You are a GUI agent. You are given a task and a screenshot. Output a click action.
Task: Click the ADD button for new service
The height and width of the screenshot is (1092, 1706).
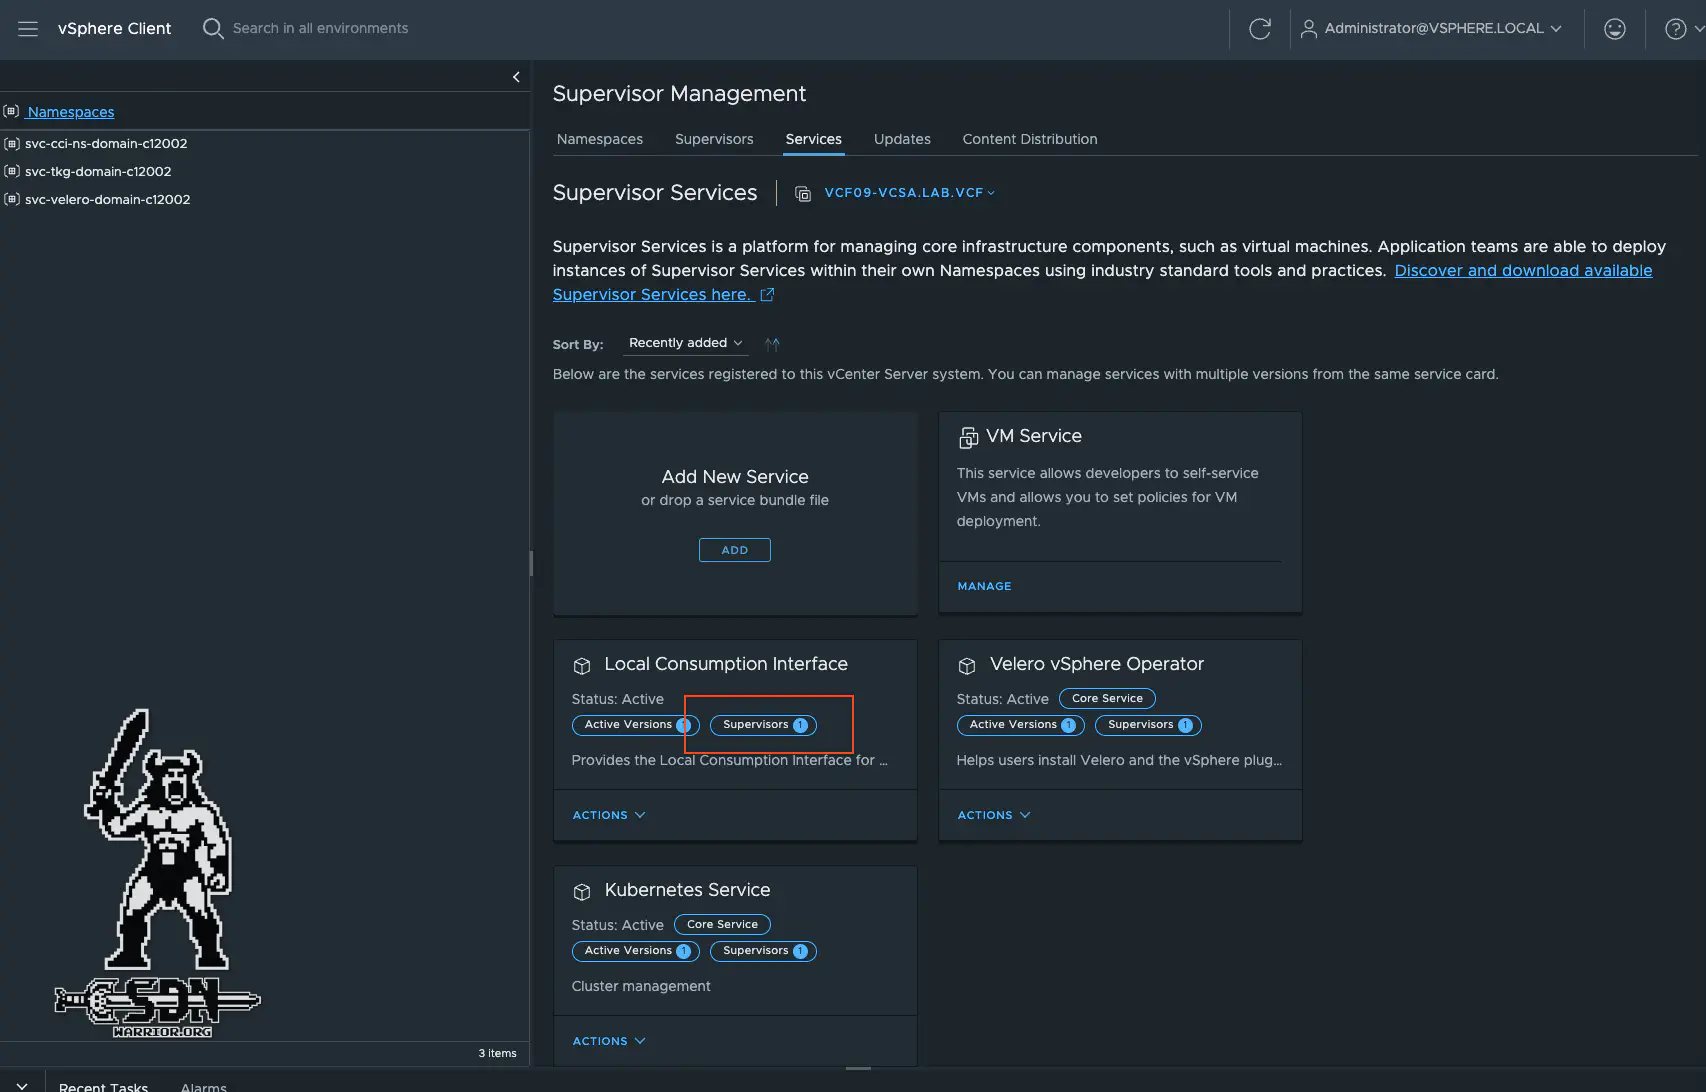pyautogui.click(x=734, y=550)
